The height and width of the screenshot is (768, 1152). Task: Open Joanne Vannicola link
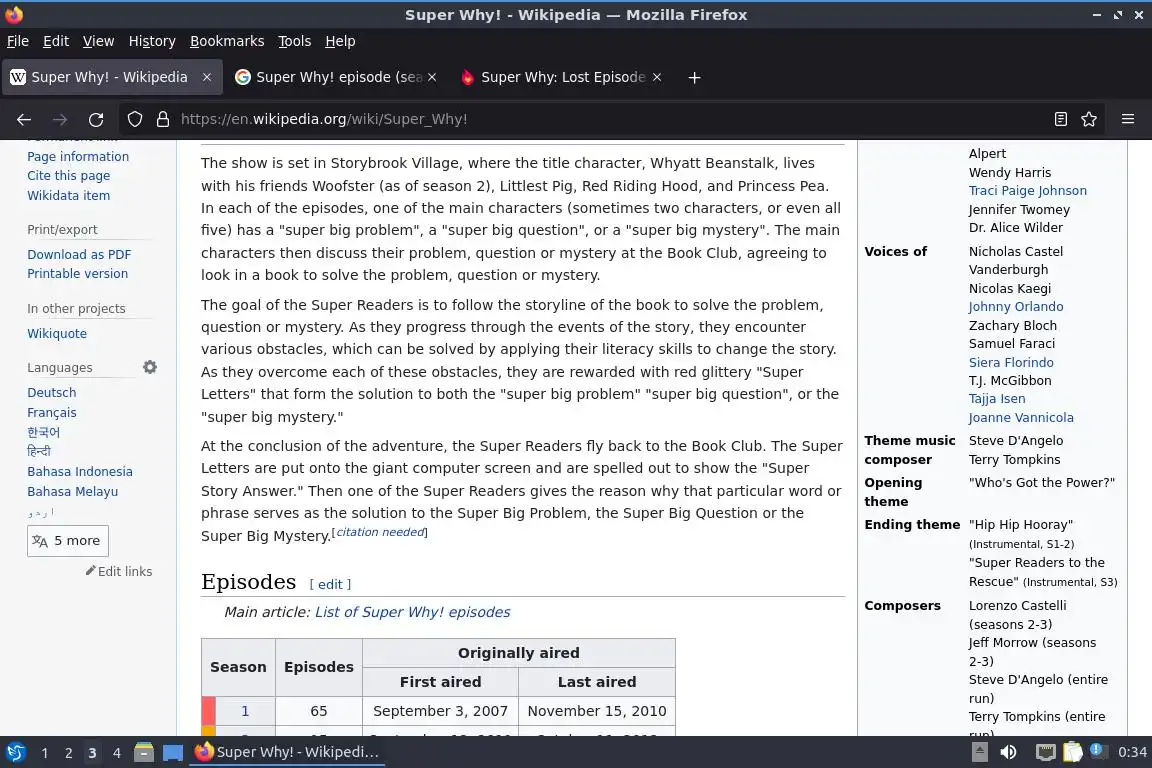[1020, 417]
